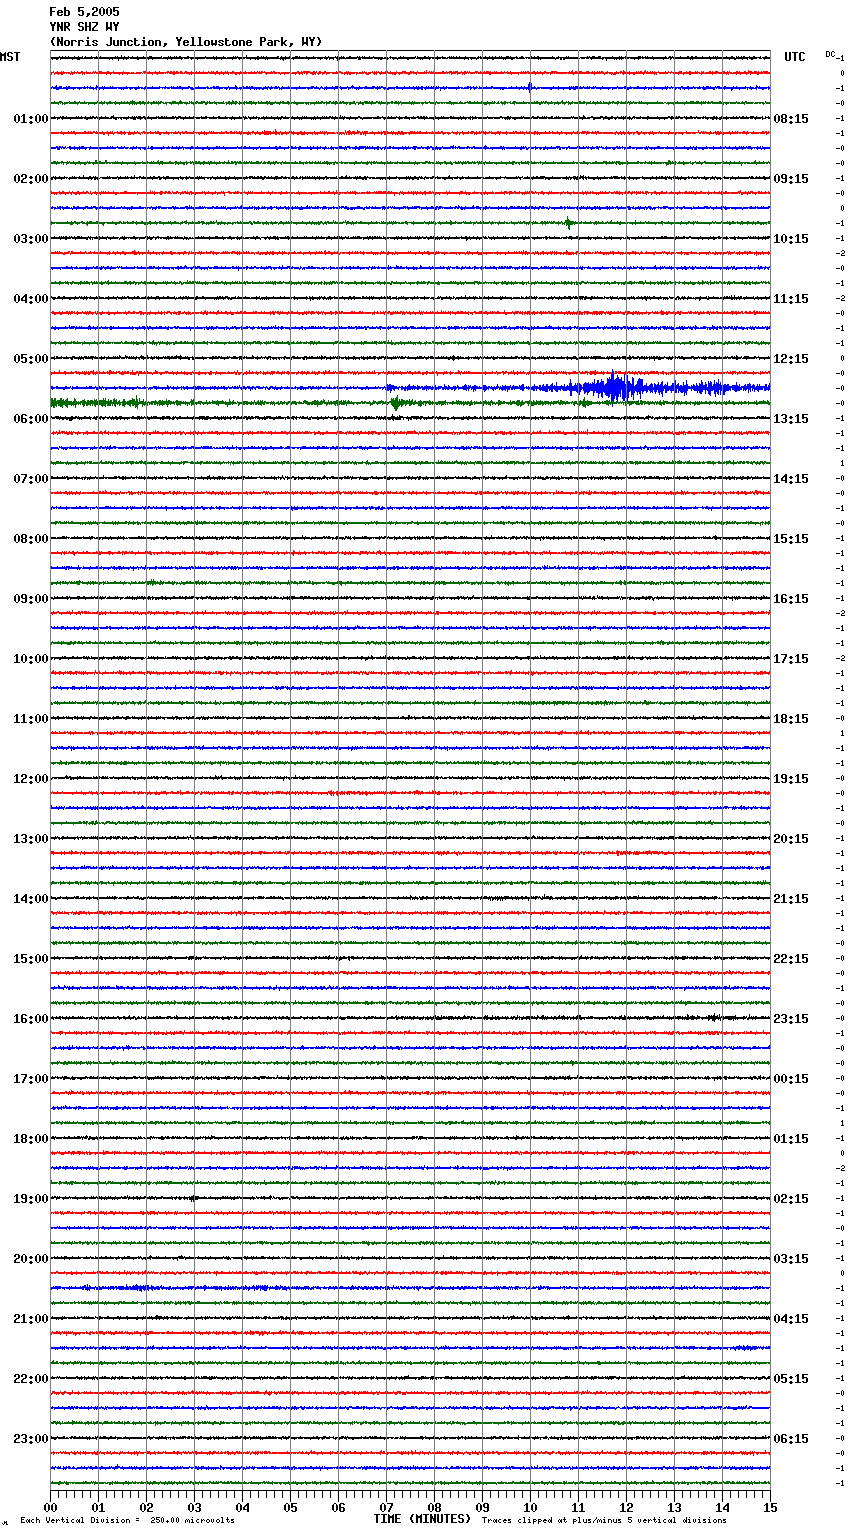Viewport: 850px width, 1534px height.
Task: Click the 04 minute tick label
Action: pyautogui.click(x=242, y=1507)
